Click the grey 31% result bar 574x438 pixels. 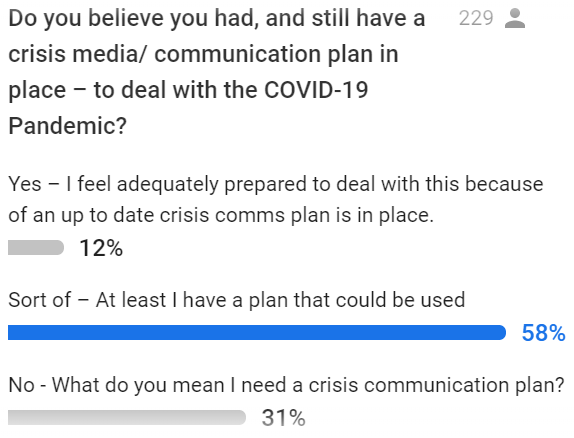coord(127,417)
